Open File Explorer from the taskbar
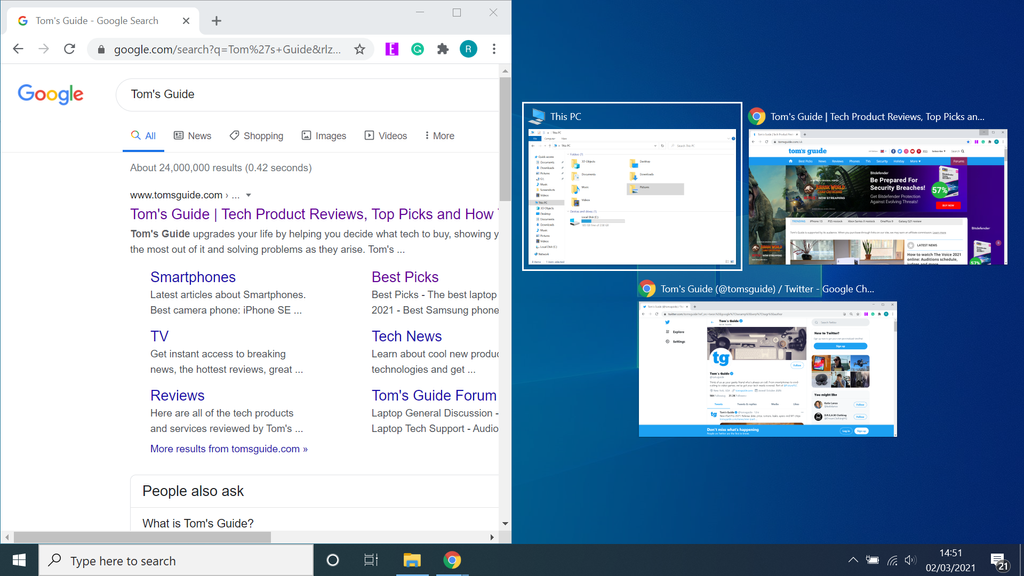The height and width of the screenshot is (576, 1024). (412, 560)
